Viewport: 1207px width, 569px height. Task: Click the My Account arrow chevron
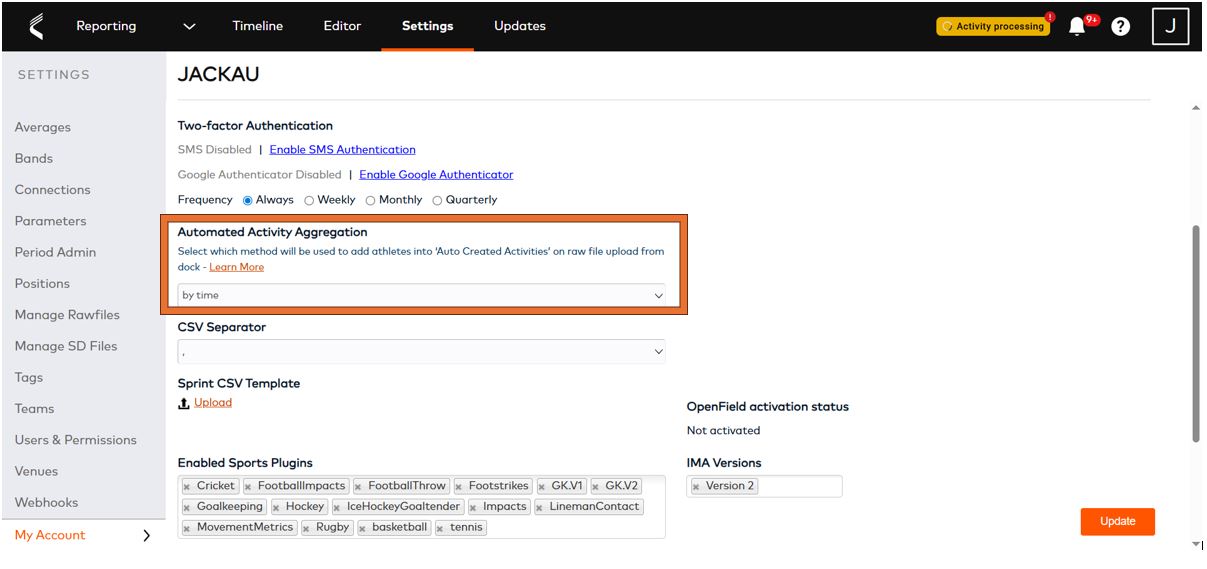coord(147,535)
